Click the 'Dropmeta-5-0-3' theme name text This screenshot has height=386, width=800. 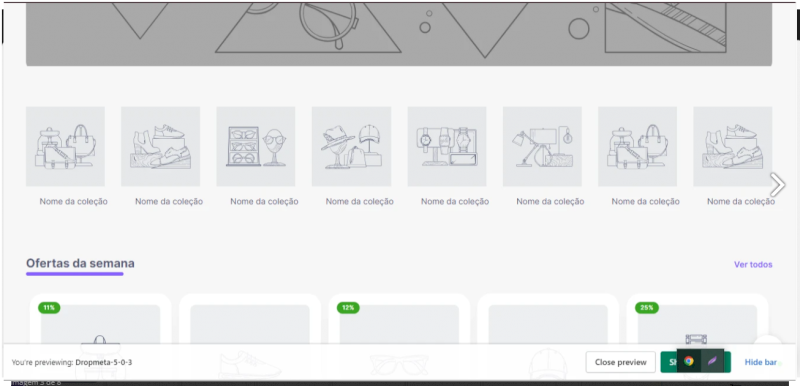point(104,363)
